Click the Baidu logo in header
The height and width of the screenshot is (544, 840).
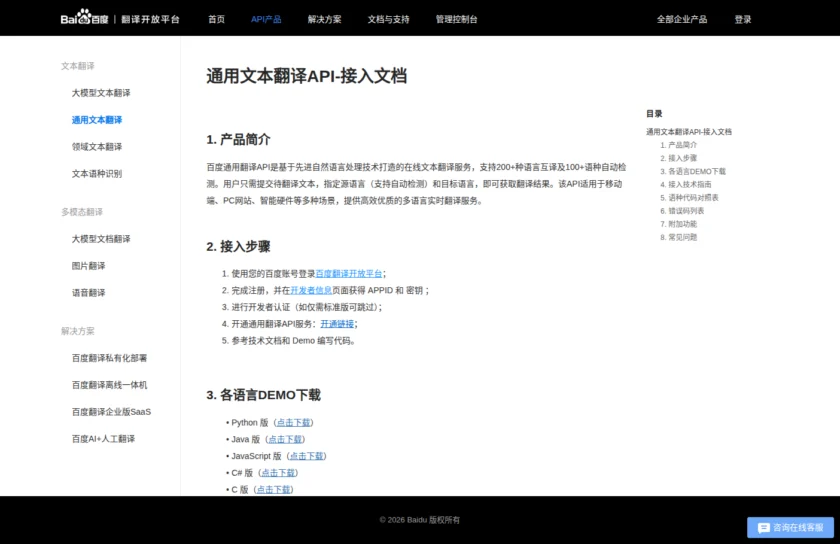[84, 17]
